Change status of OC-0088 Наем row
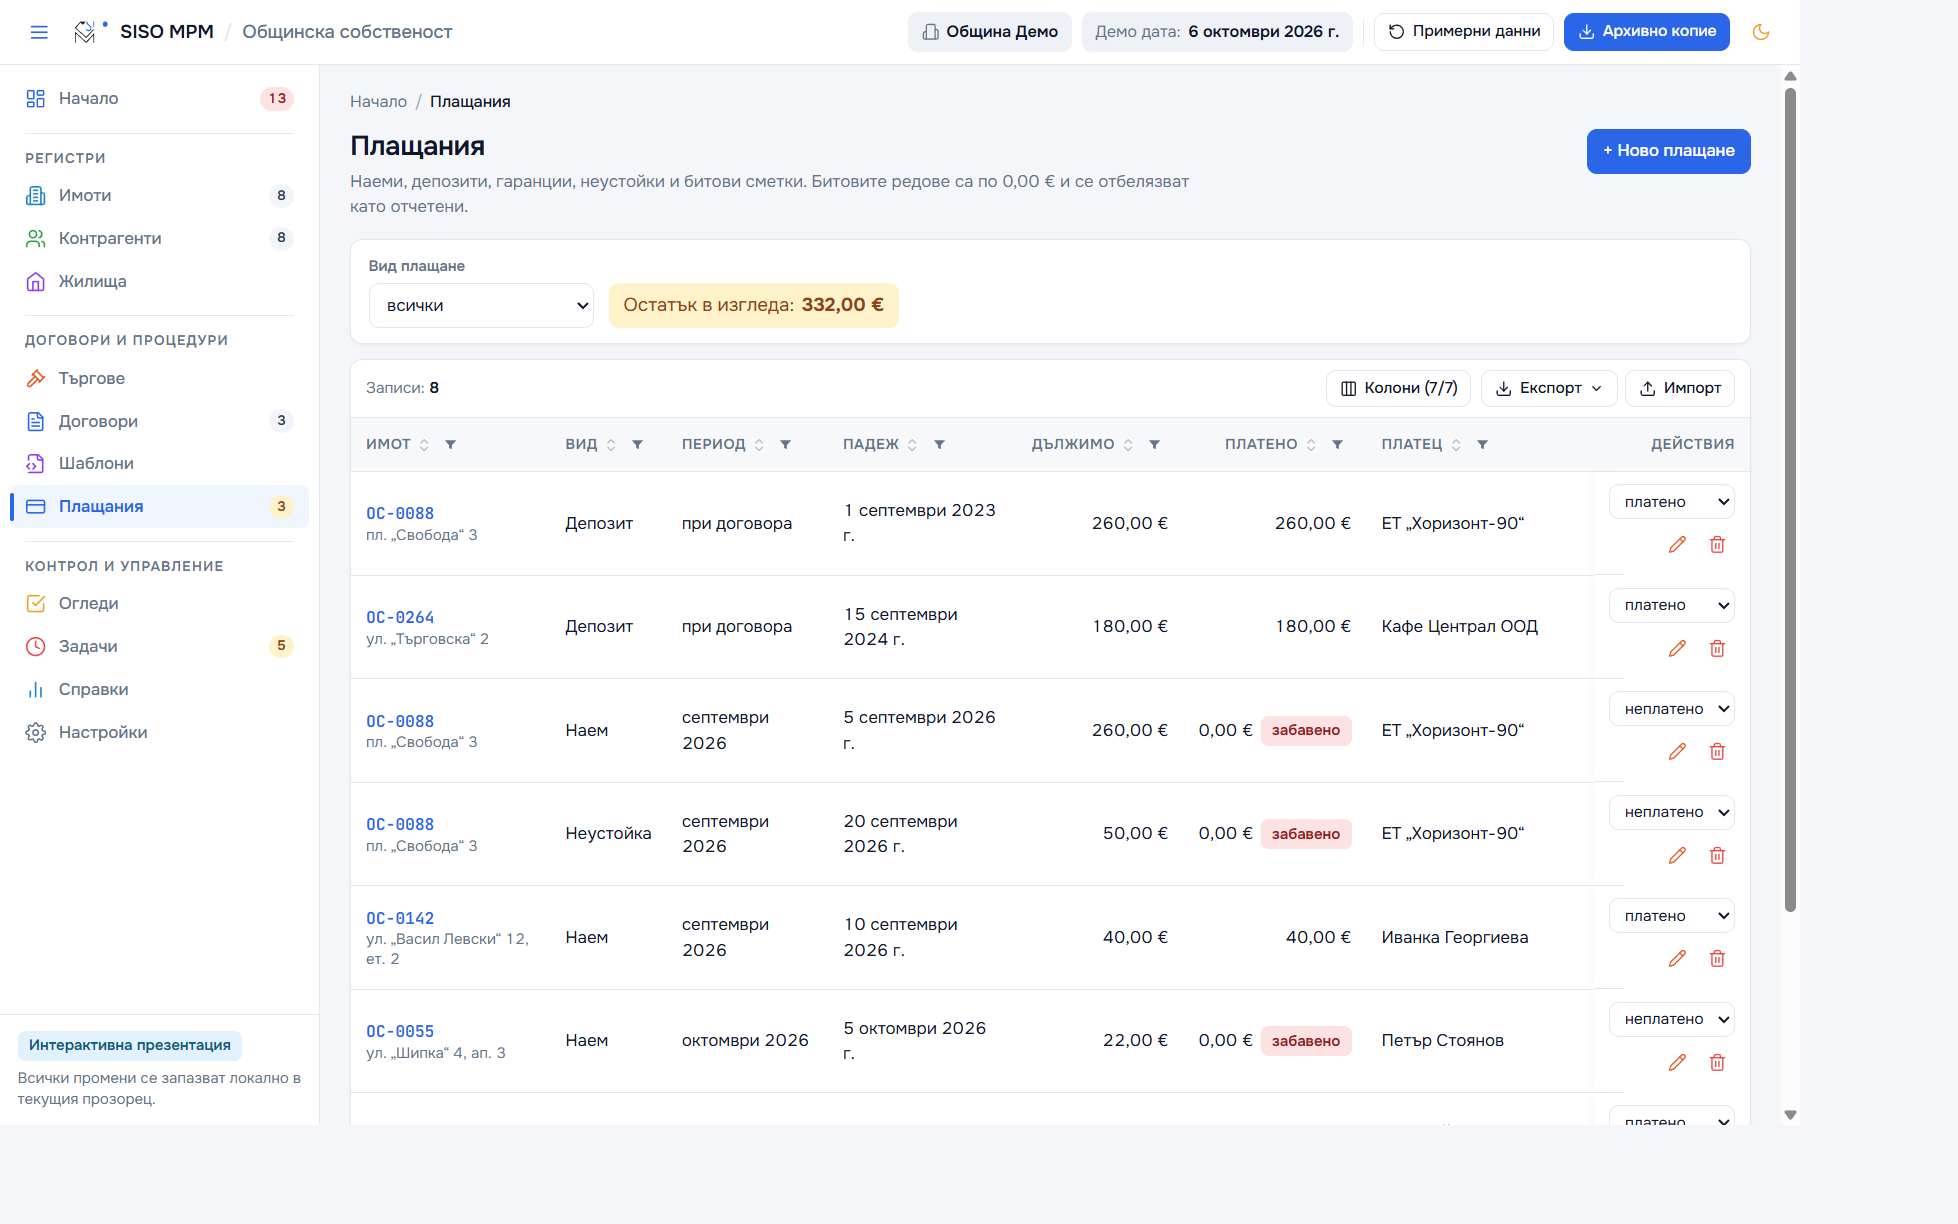 point(1671,709)
